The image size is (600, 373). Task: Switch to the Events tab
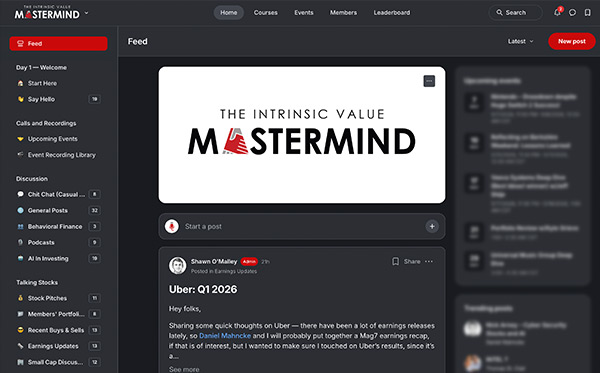pos(304,13)
